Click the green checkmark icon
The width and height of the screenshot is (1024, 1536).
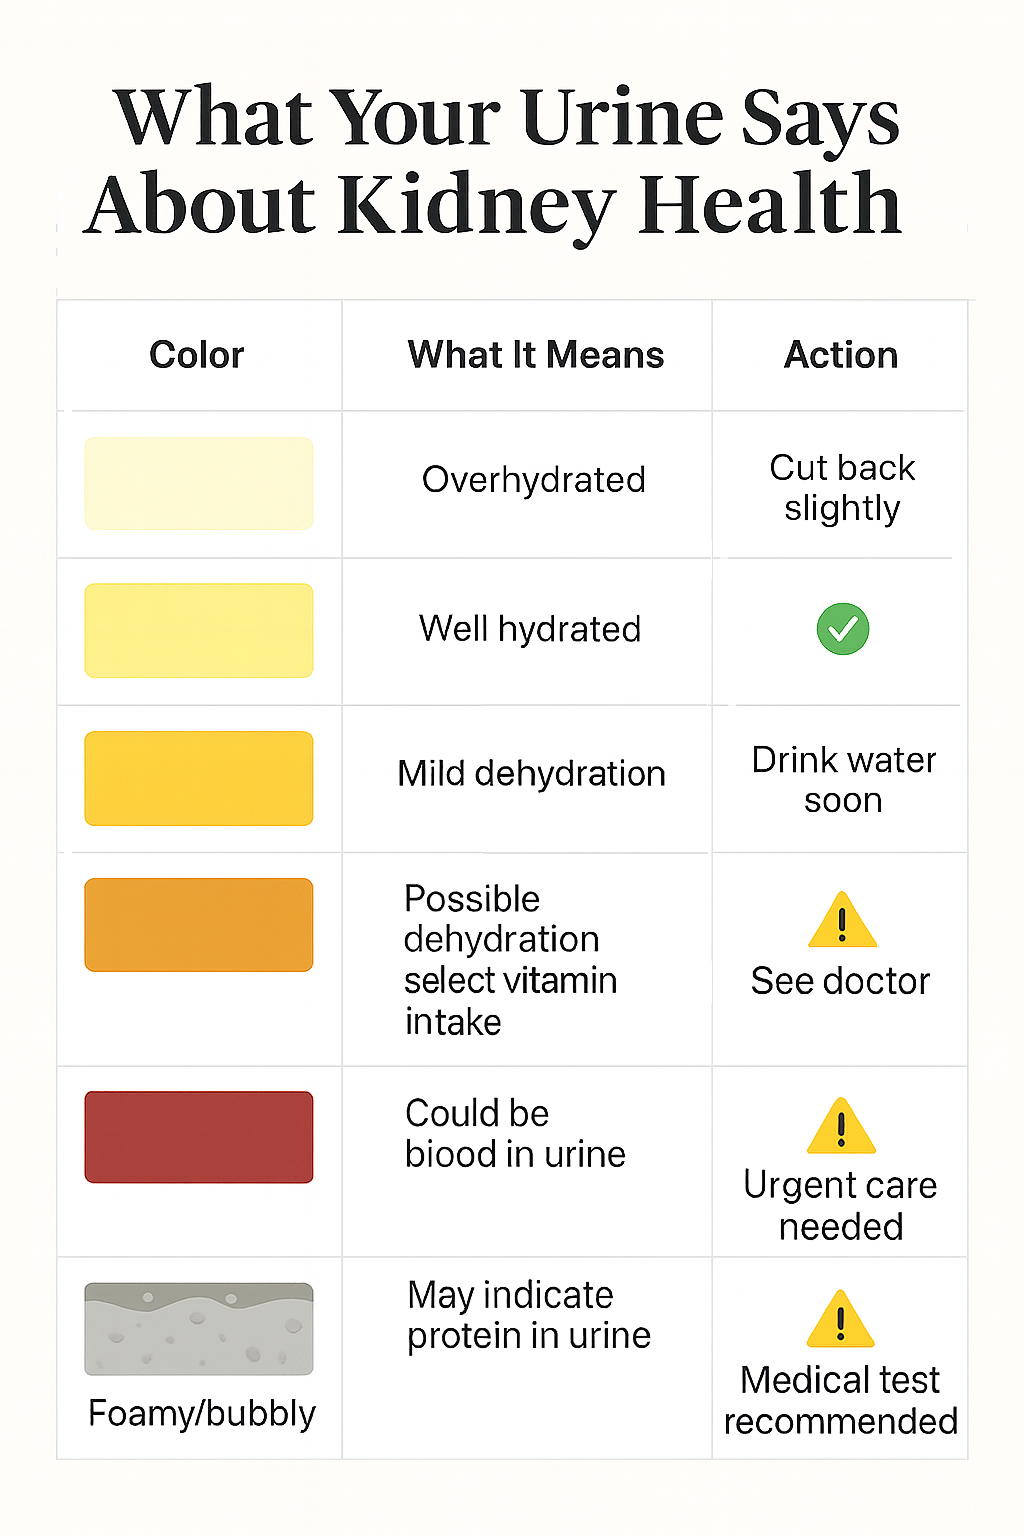click(843, 629)
